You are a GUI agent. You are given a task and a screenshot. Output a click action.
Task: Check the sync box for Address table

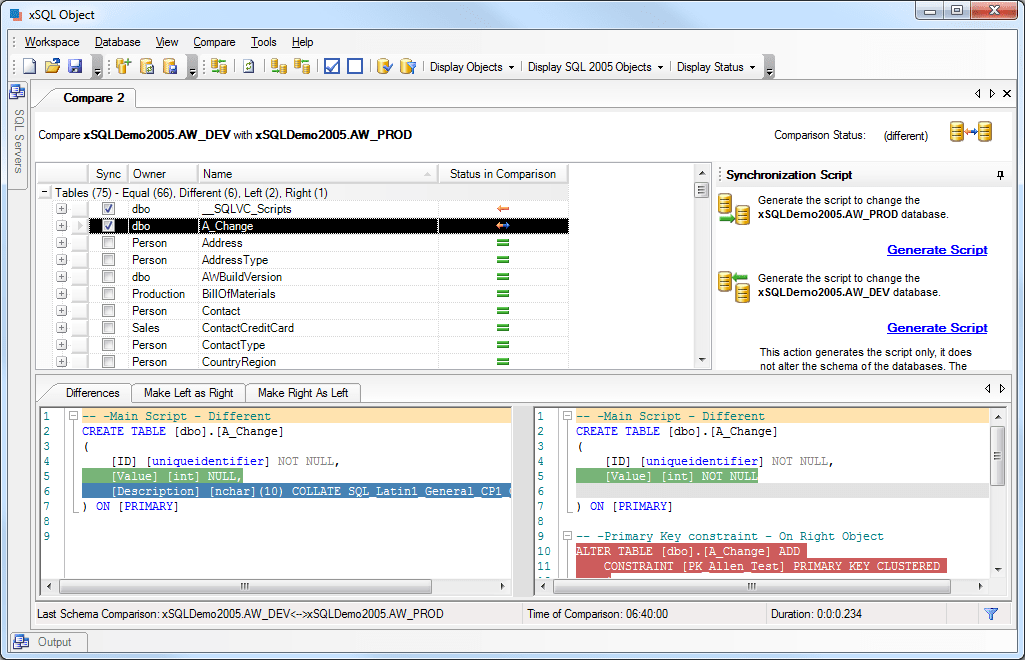pos(109,242)
